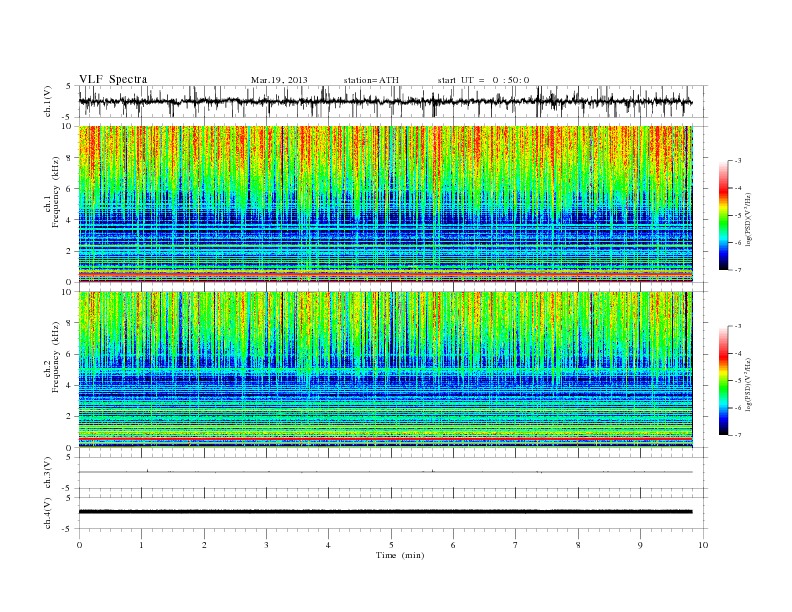This screenshot has width=792, height=612.
Task: Click time axis tick label "8"
Action: 578,545
